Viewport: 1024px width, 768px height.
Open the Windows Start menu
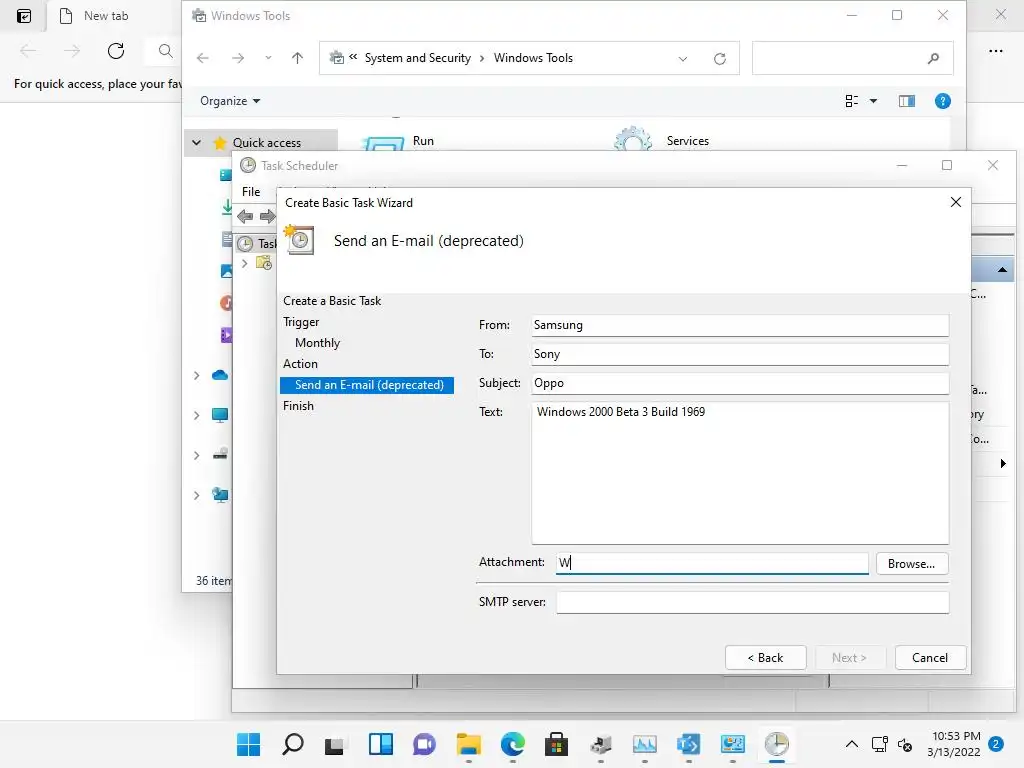pos(248,744)
